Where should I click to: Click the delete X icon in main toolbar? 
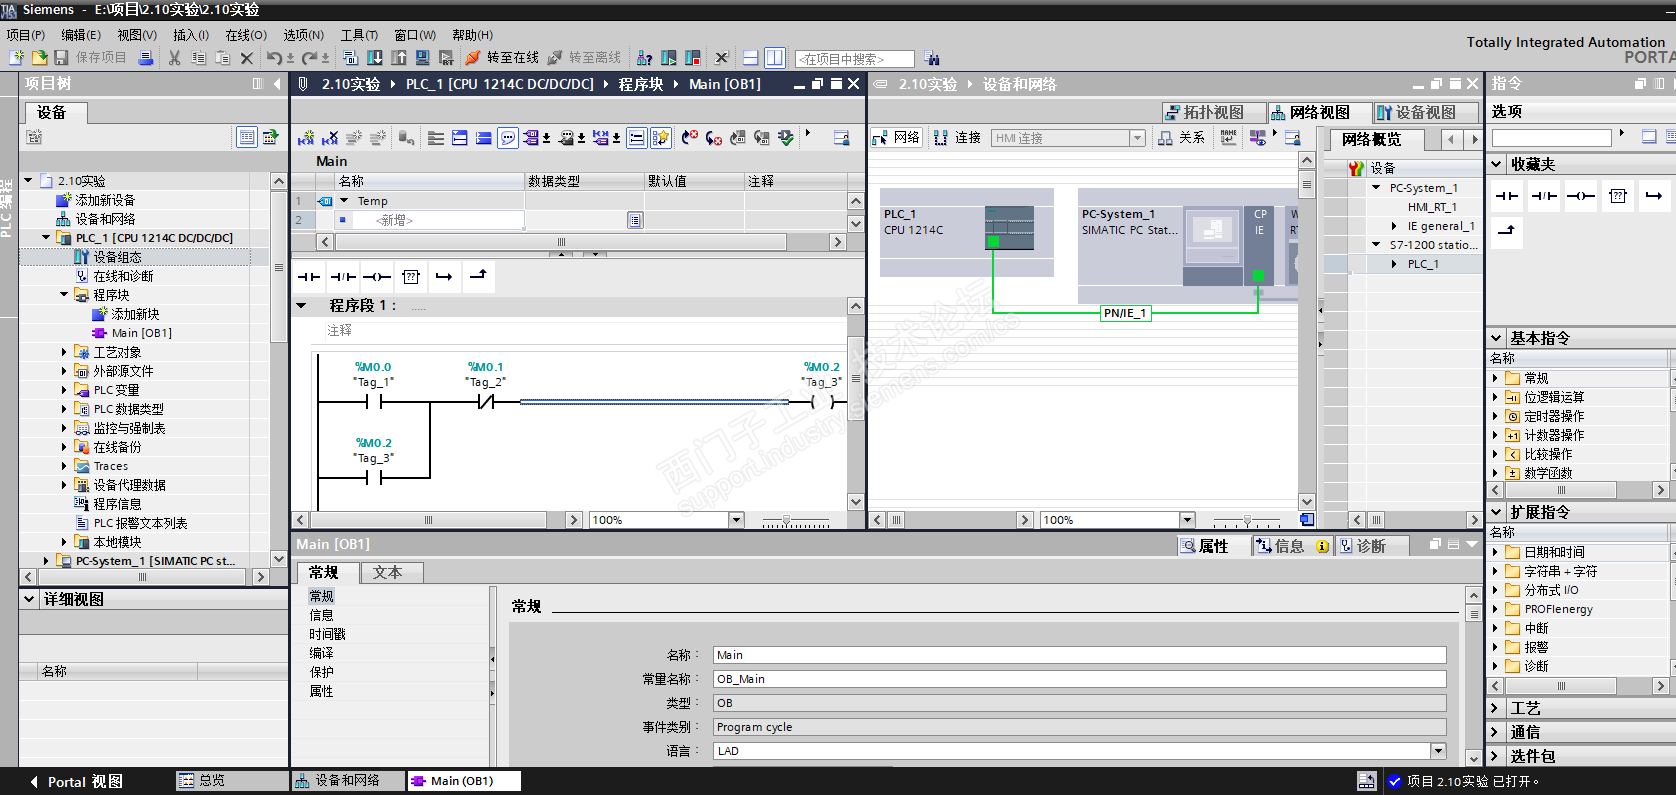(247, 58)
